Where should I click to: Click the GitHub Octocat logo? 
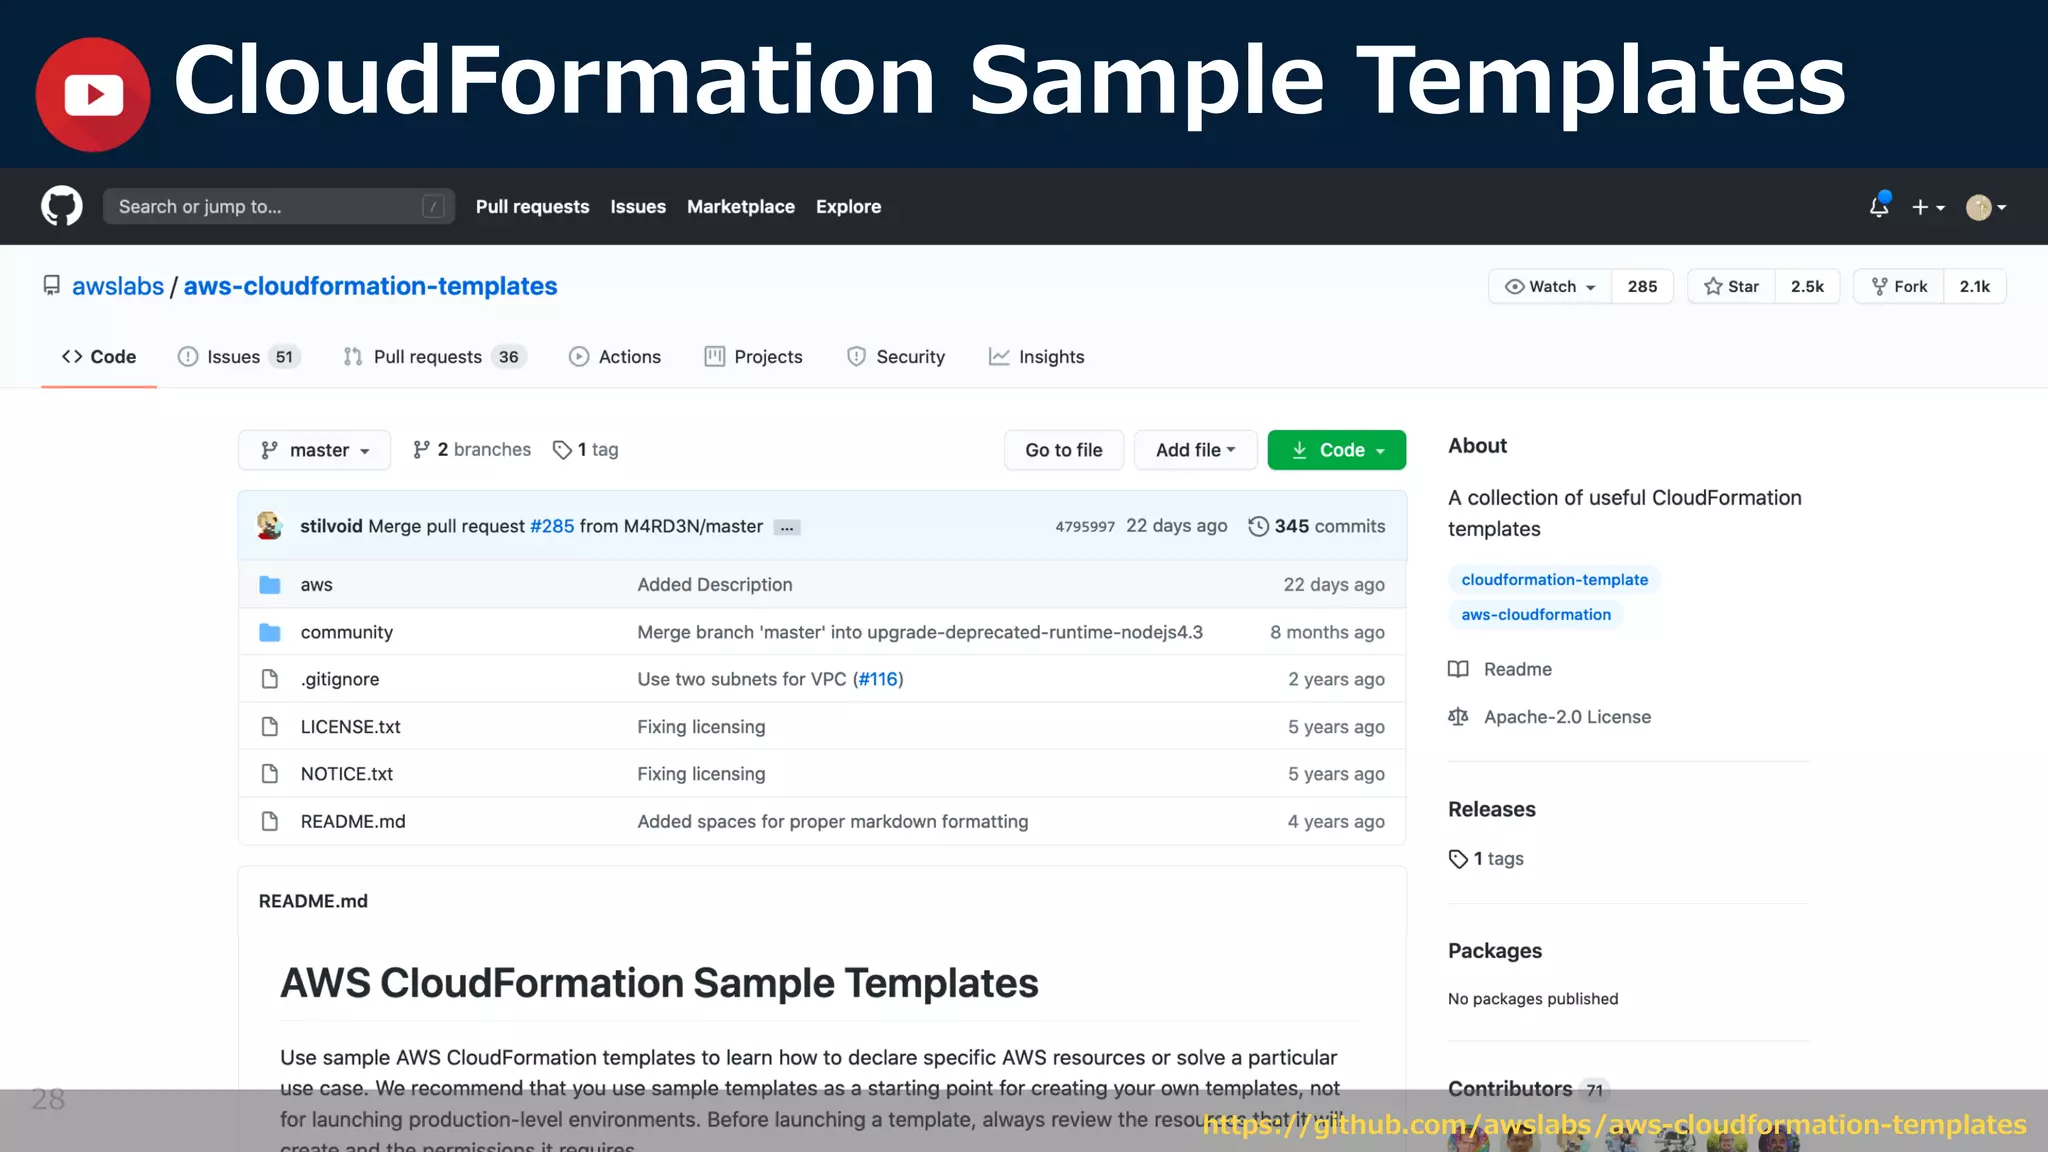pyautogui.click(x=61, y=206)
